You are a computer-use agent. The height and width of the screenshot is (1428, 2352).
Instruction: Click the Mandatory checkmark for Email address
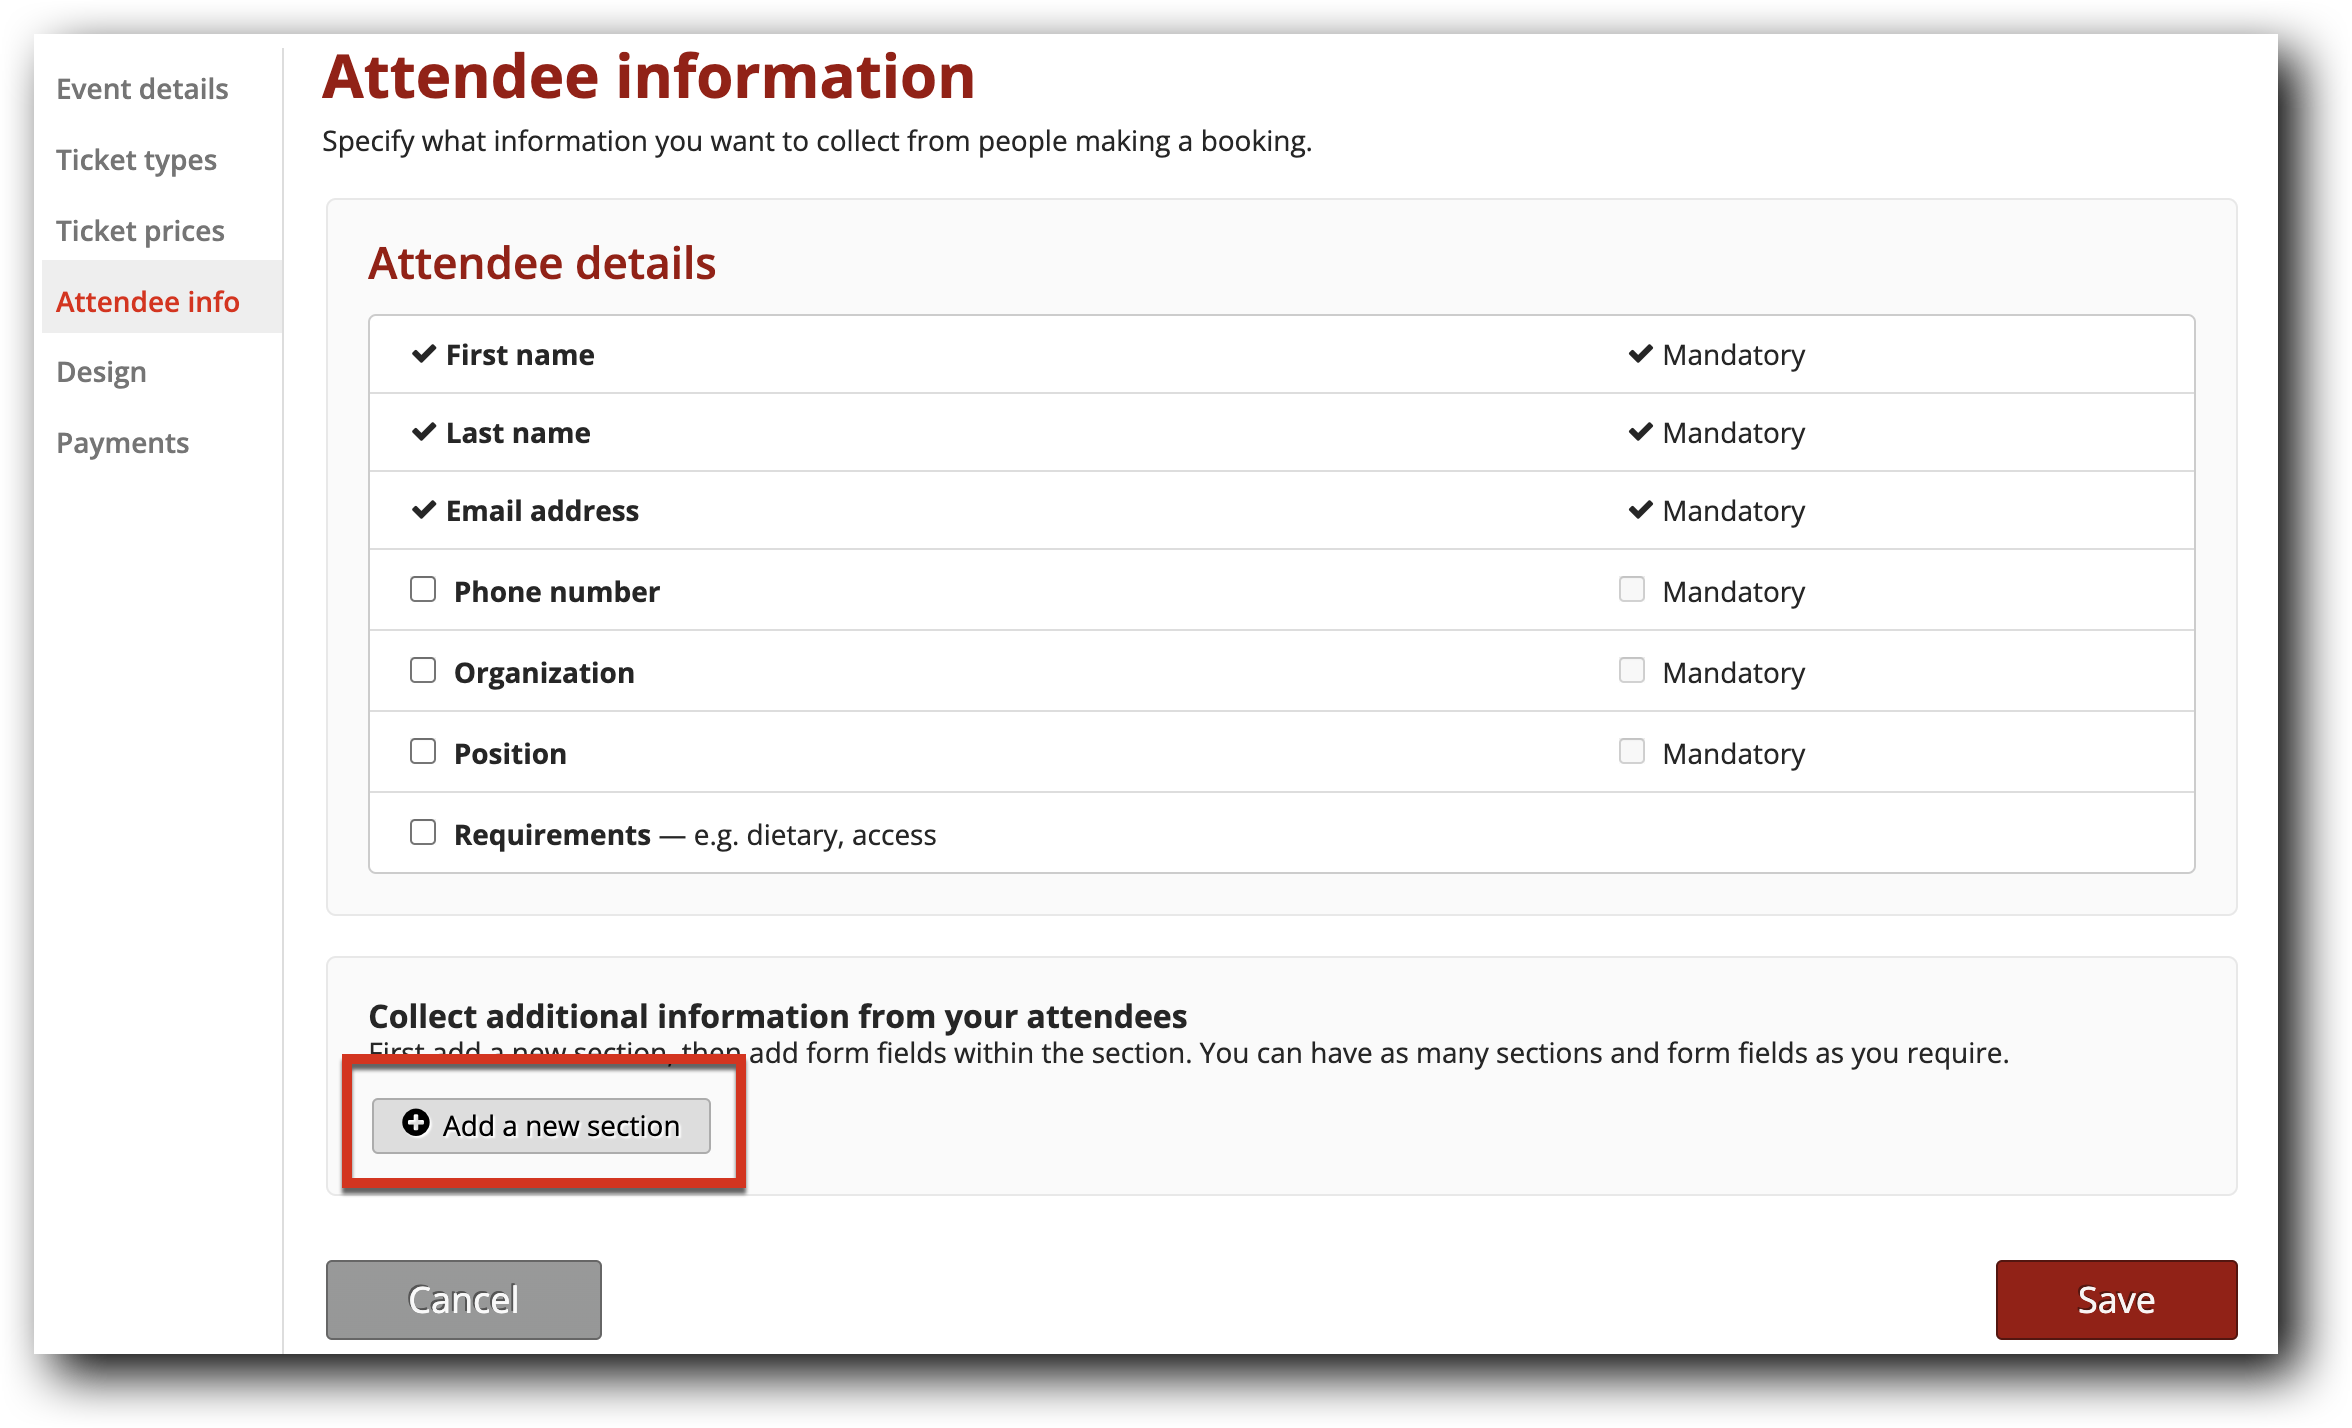click(1640, 509)
